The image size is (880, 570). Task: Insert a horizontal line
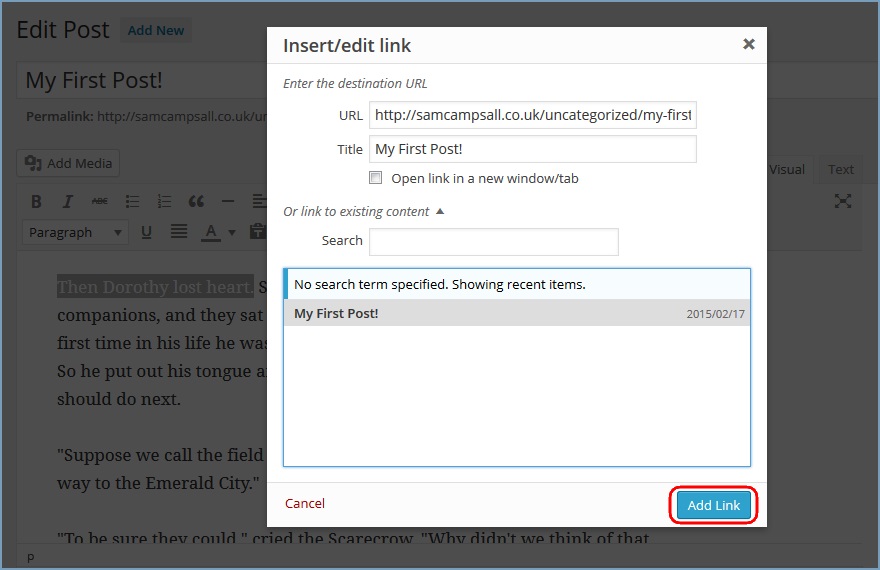pyautogui.click(x=228, y=201)
